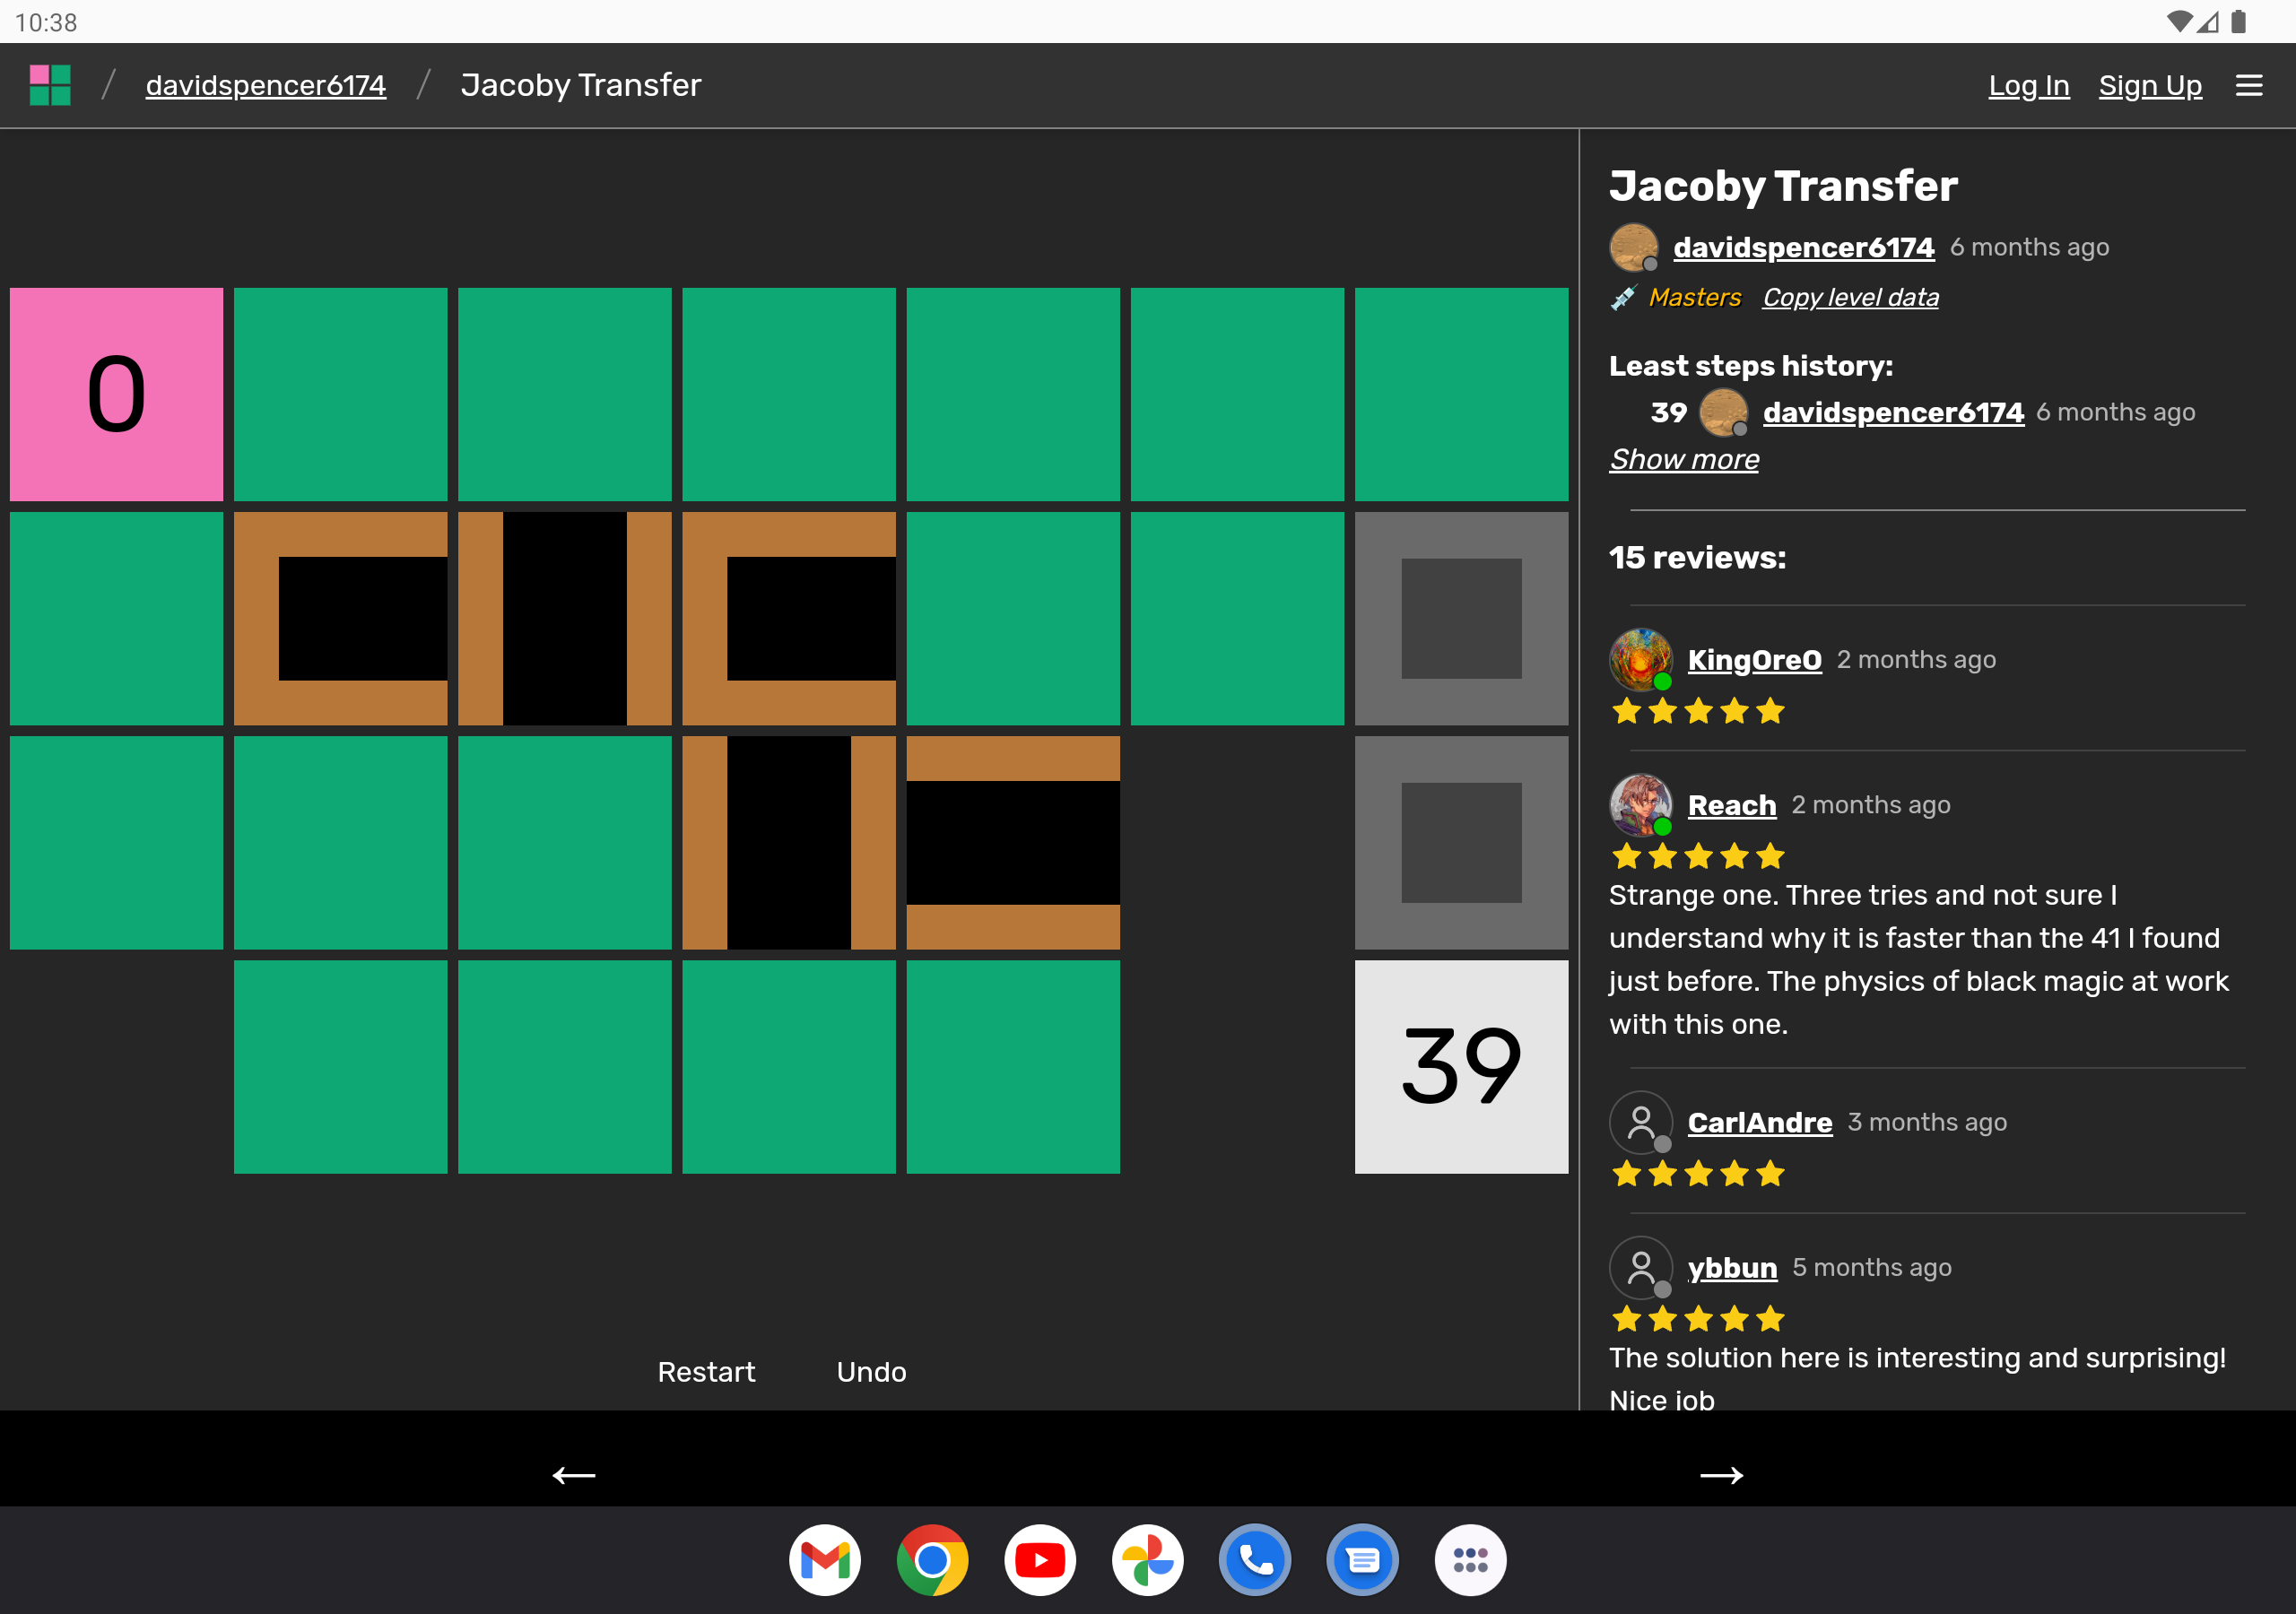The width and height of the screenshot is (2296, 1614).
Task: Open davidspencer6174 from the breadcrumb
Action: tap(266, 85)
